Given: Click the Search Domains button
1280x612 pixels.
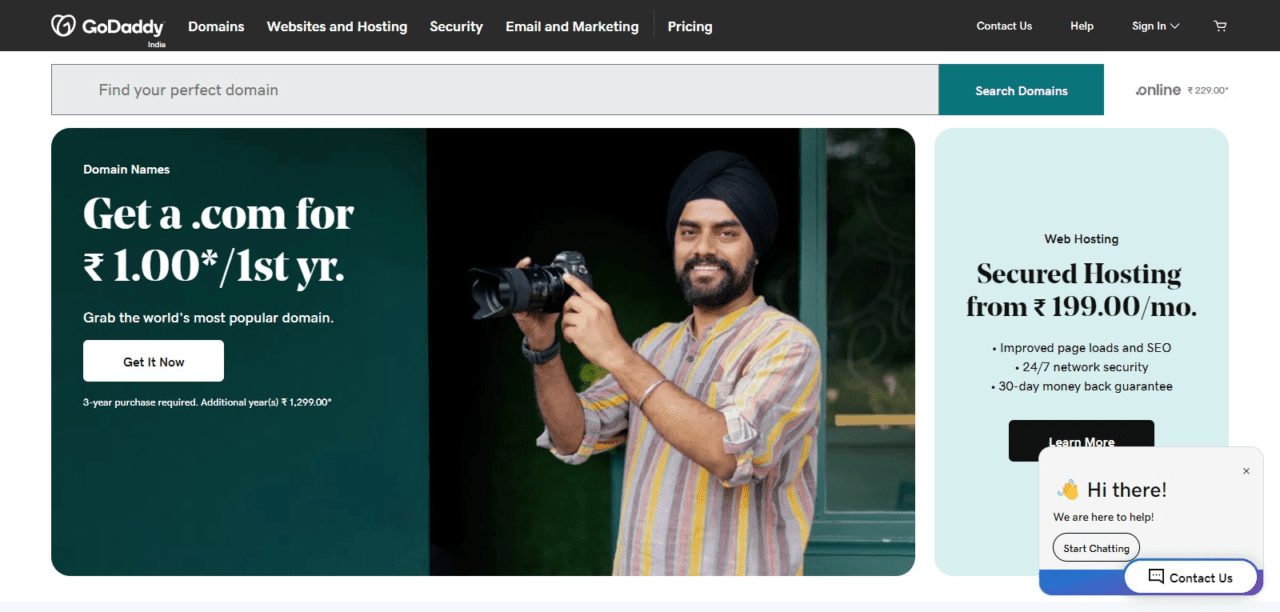Looking at the screenshot, I should [1021, 90].
